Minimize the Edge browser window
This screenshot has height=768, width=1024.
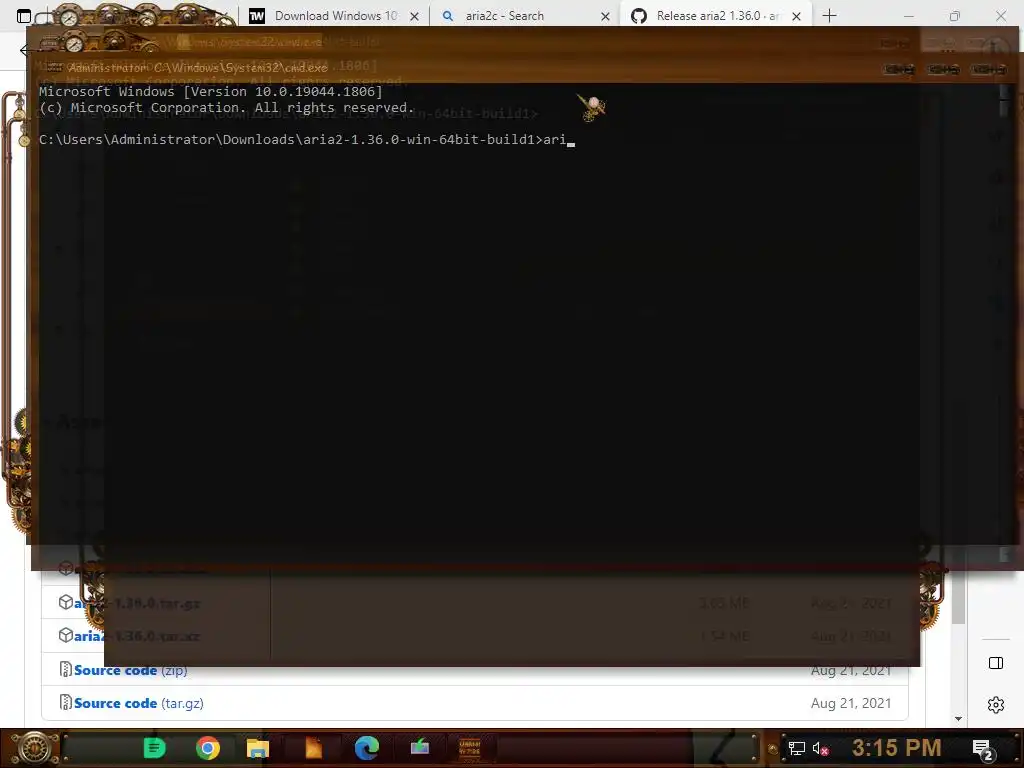909,16
